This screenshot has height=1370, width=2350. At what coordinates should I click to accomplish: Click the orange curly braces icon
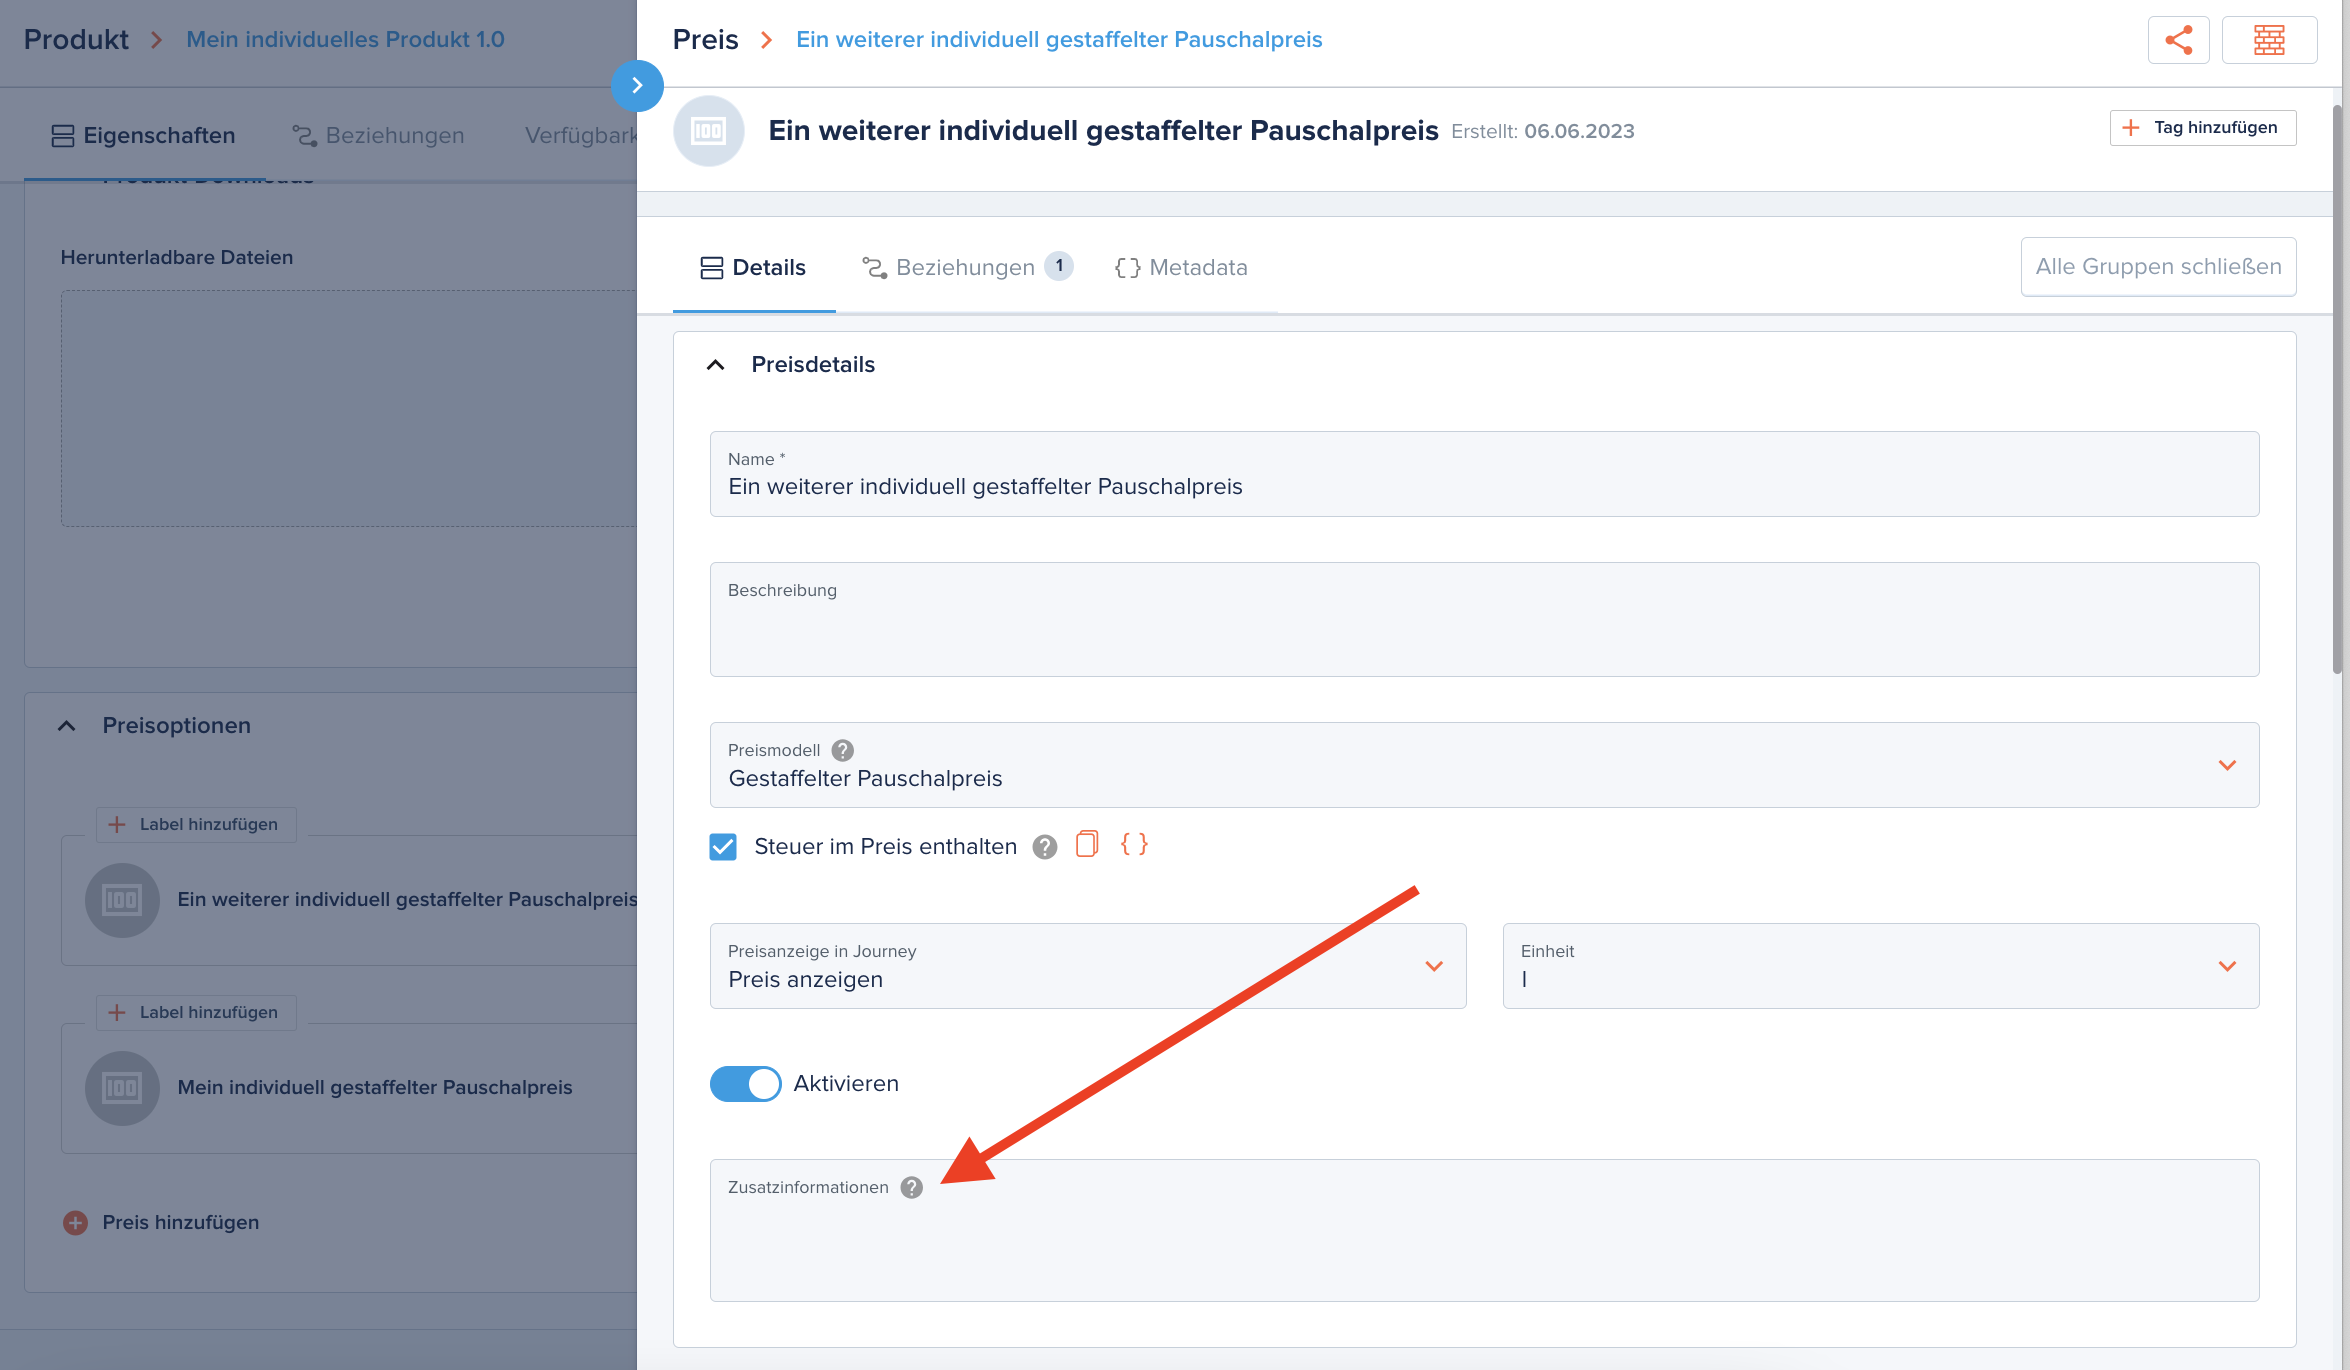pyautogui.click(x=1134, y=845)
